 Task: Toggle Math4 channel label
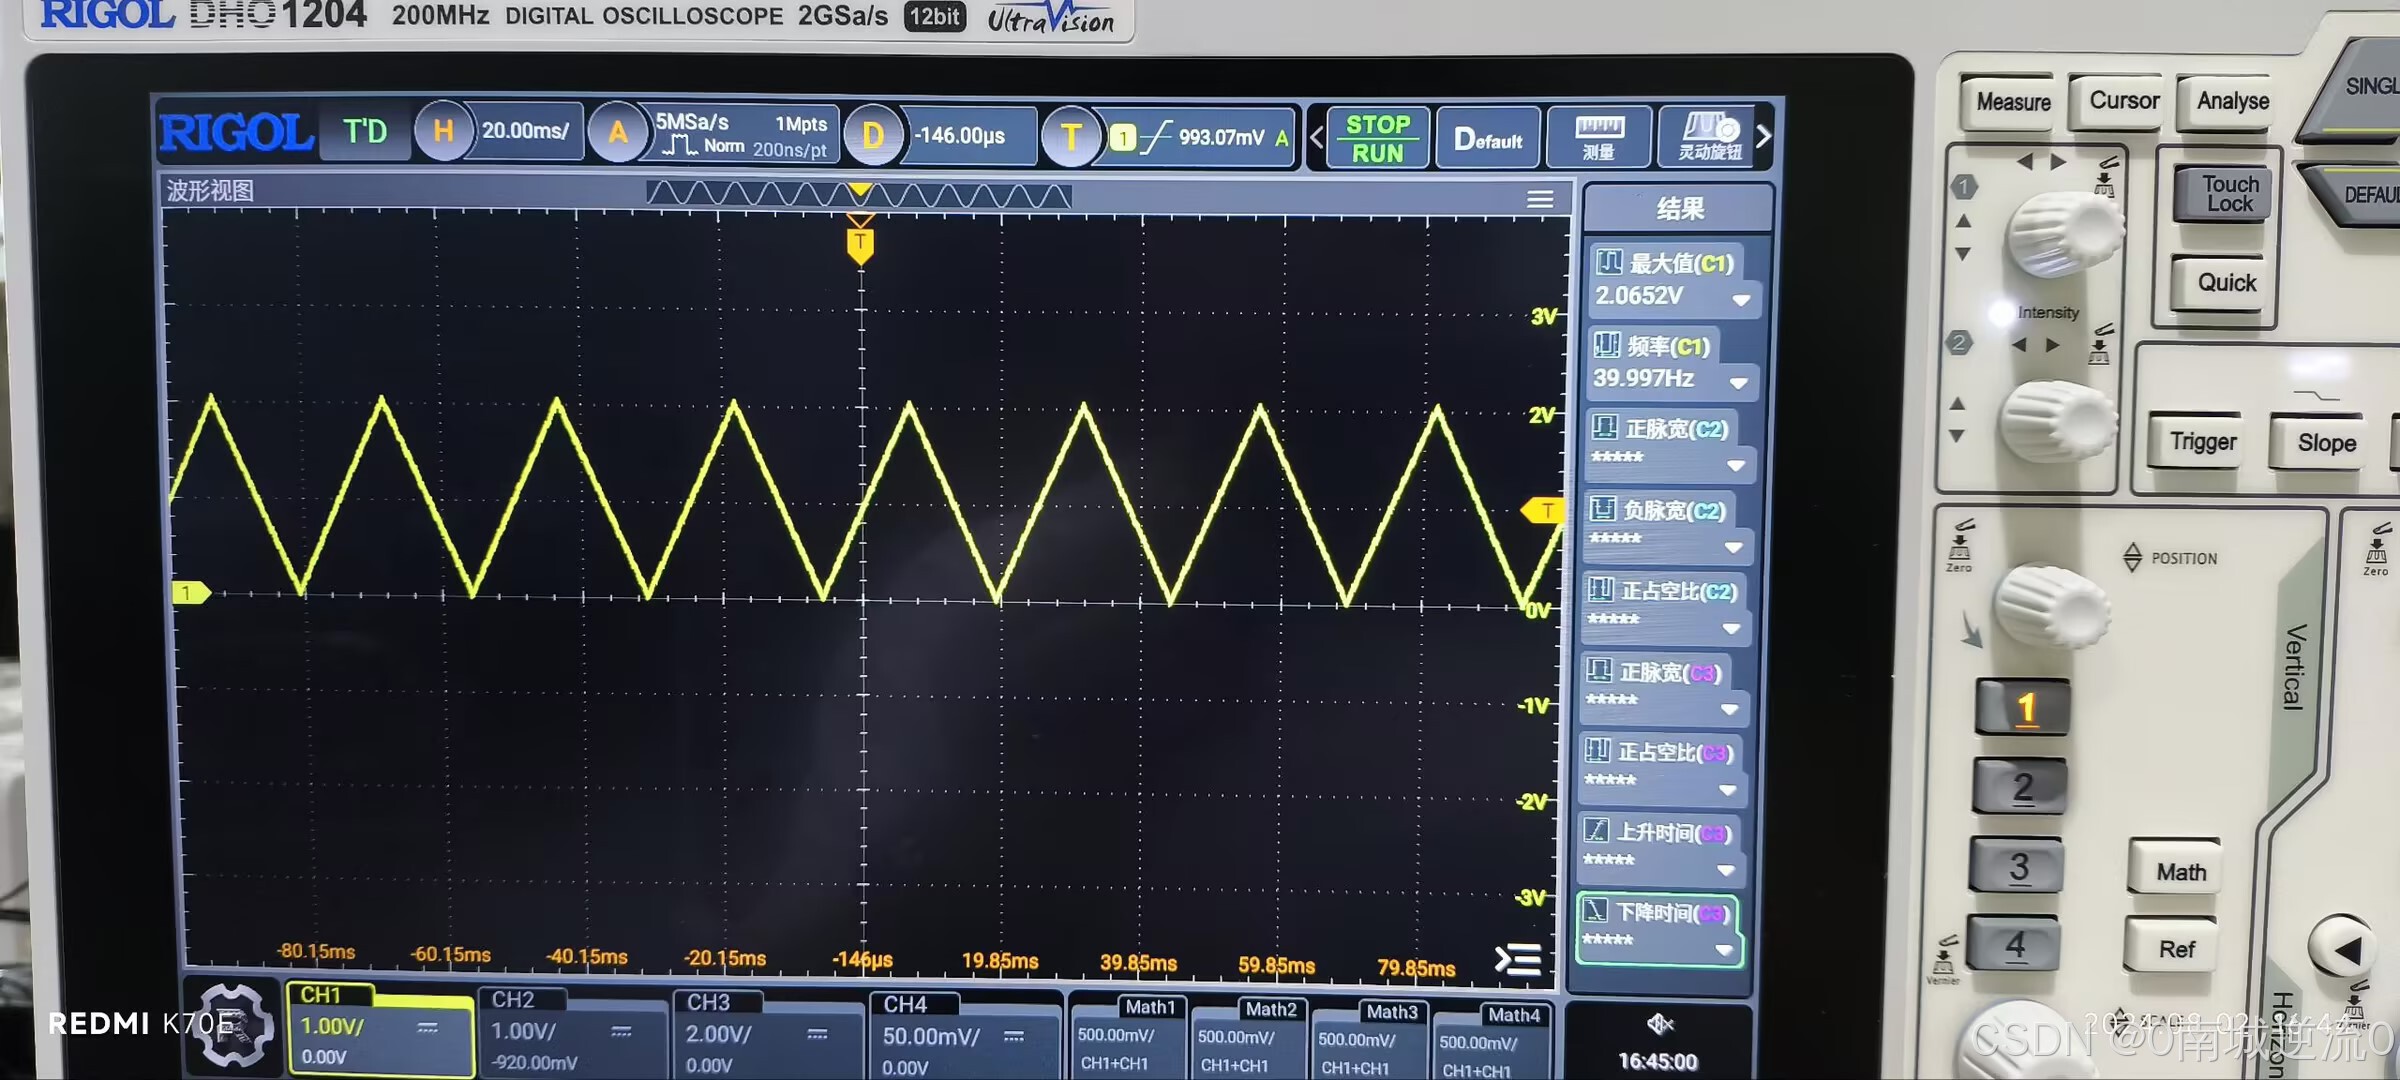[1513, 1015]
